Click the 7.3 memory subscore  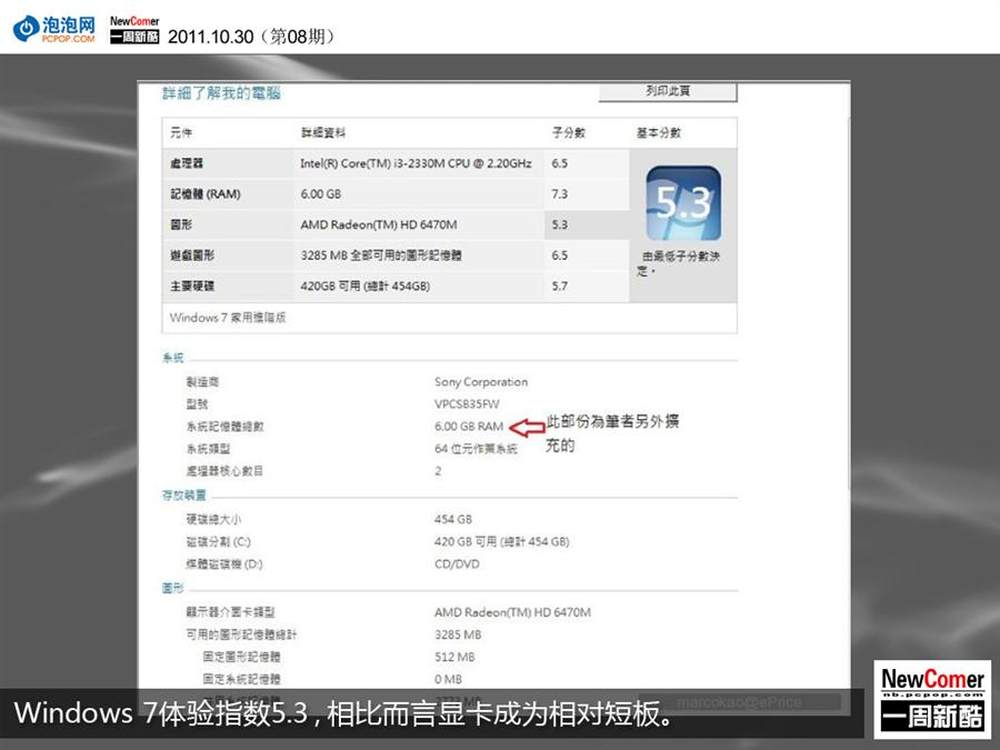pos(559,194)
